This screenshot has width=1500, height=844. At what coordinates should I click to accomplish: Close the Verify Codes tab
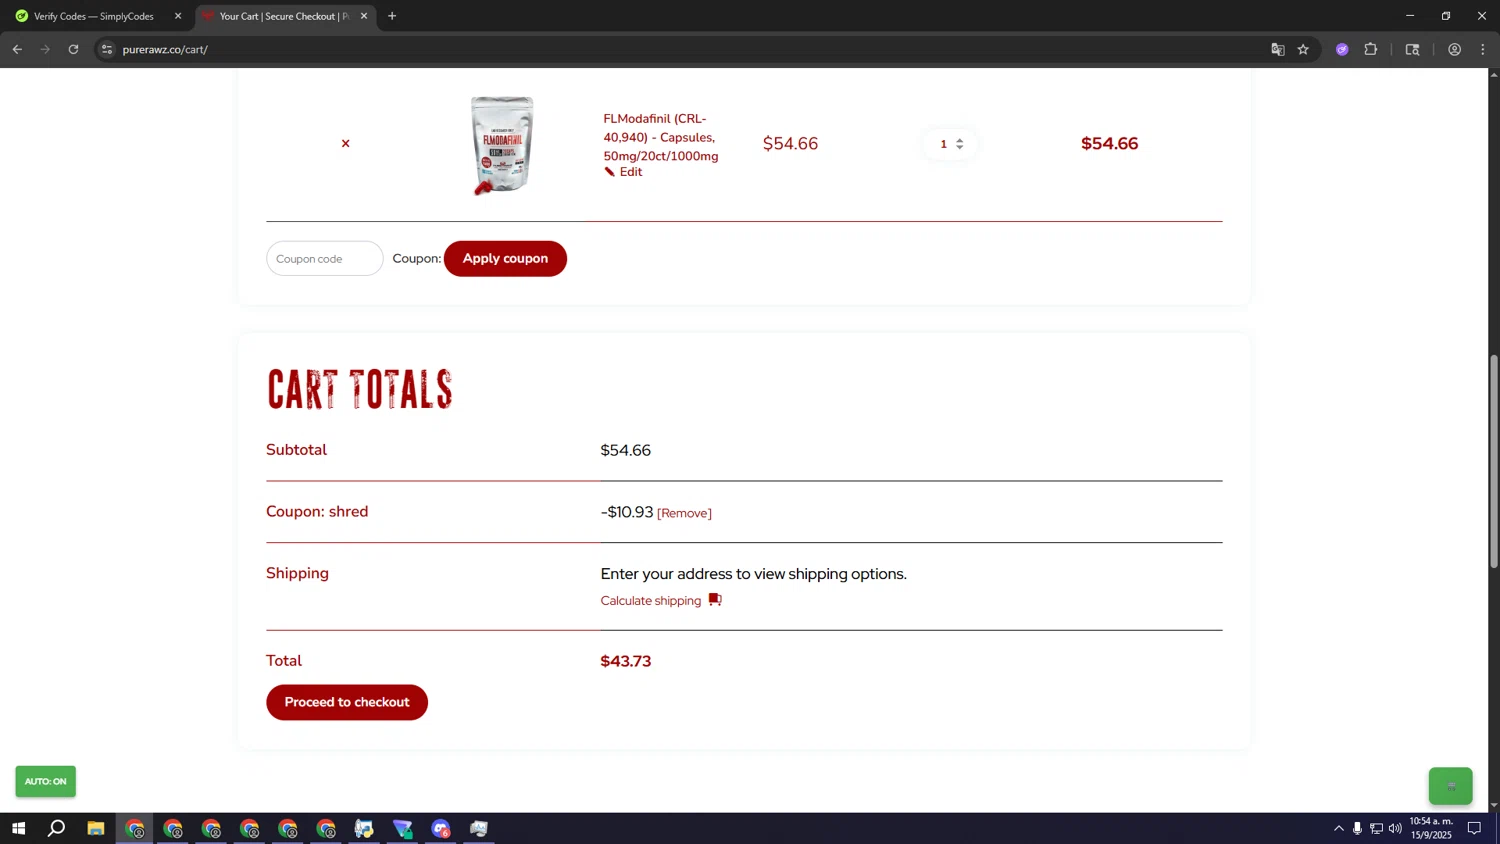point(178,16)
